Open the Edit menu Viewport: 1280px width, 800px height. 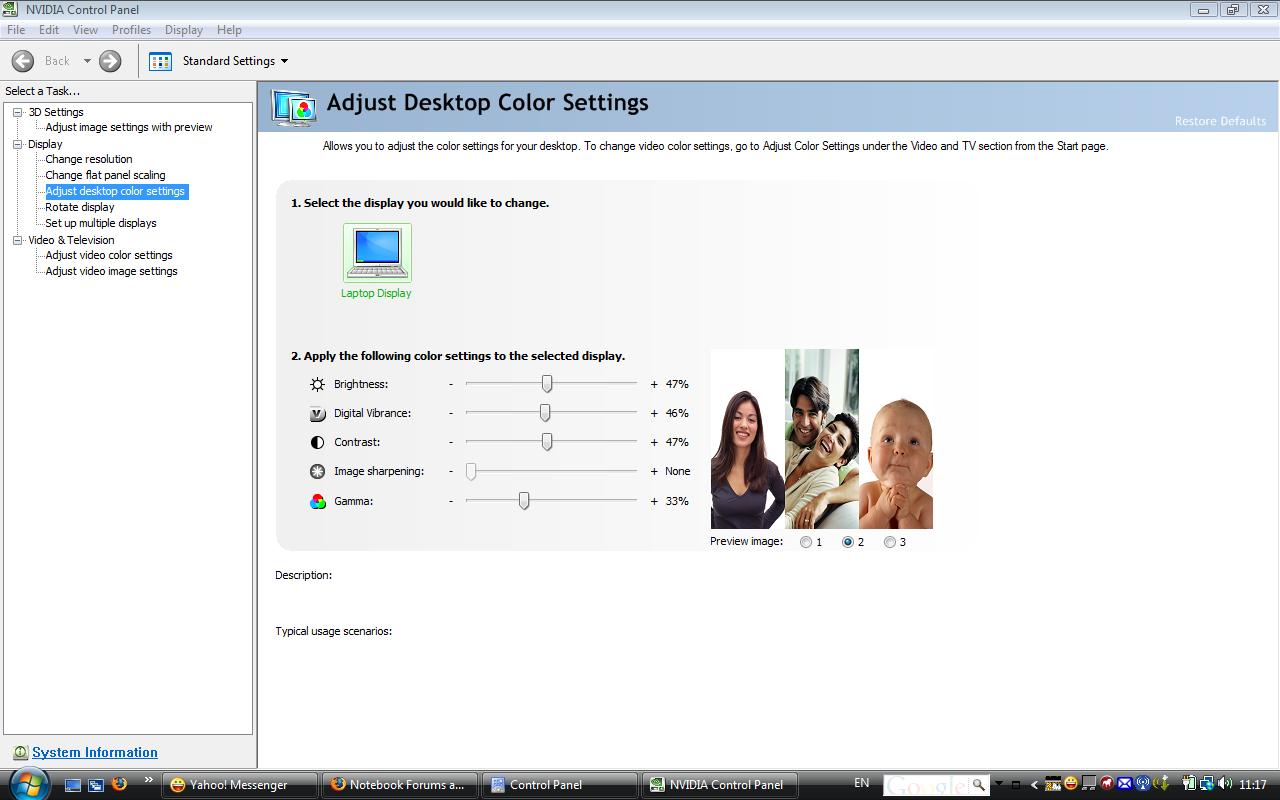[49, 30]
